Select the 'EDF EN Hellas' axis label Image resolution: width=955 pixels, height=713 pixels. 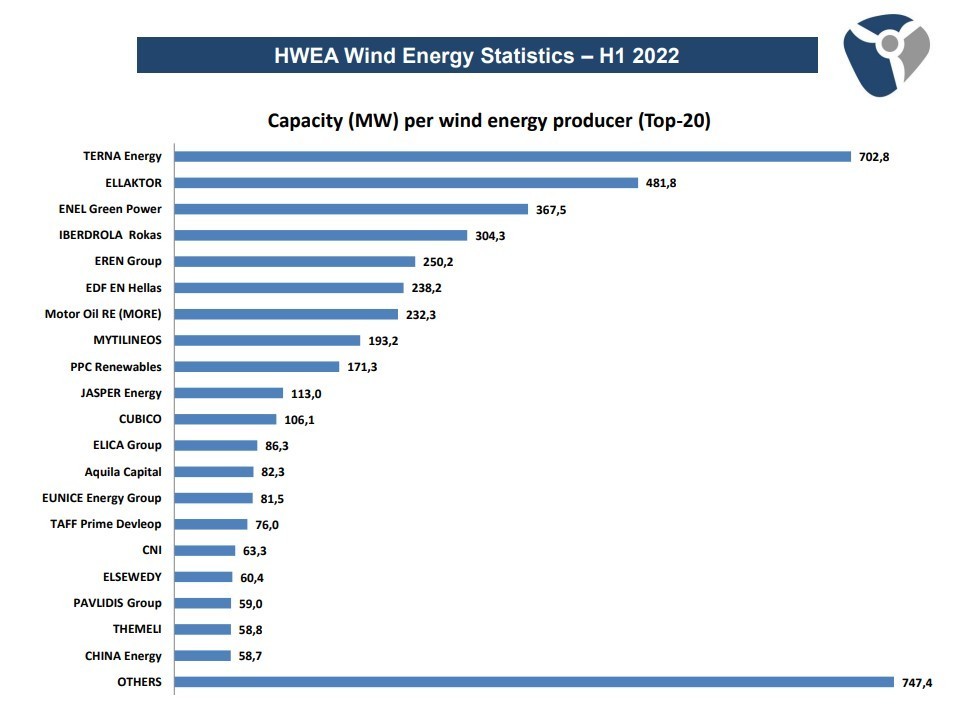pyautogui.click(x=124, y=287)
